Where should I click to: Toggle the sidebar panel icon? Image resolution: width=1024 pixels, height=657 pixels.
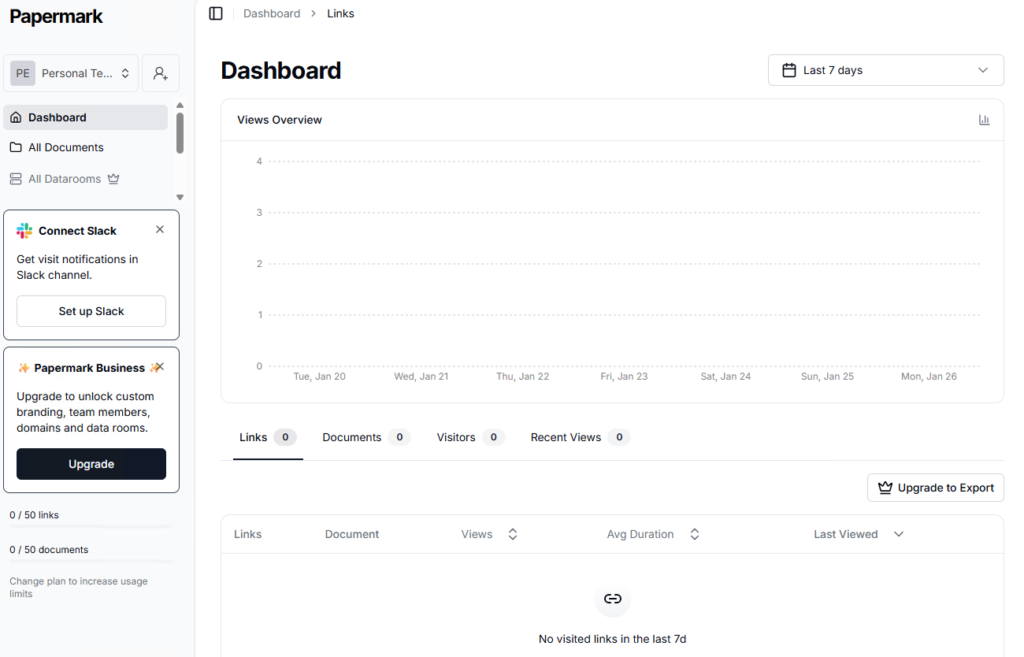tap(216, 13)
